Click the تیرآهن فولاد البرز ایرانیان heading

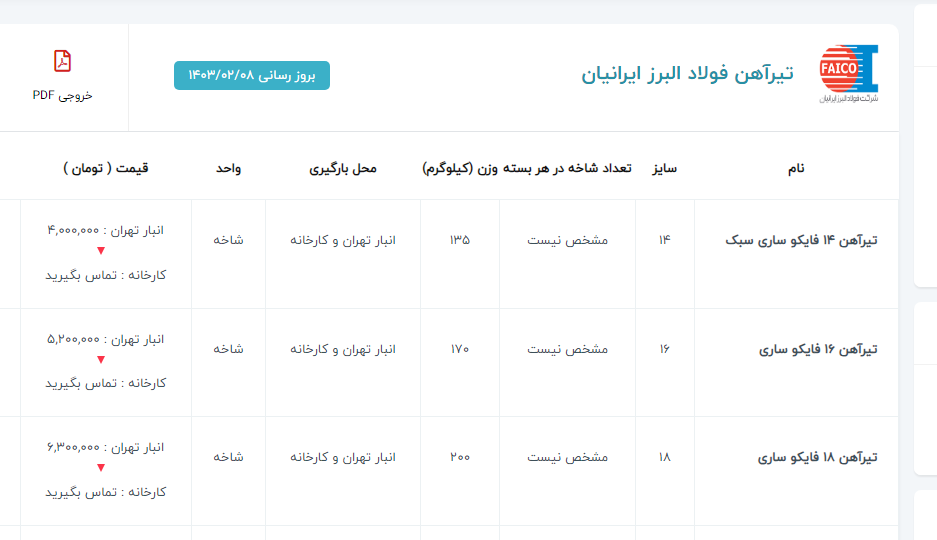click(688, 74)
